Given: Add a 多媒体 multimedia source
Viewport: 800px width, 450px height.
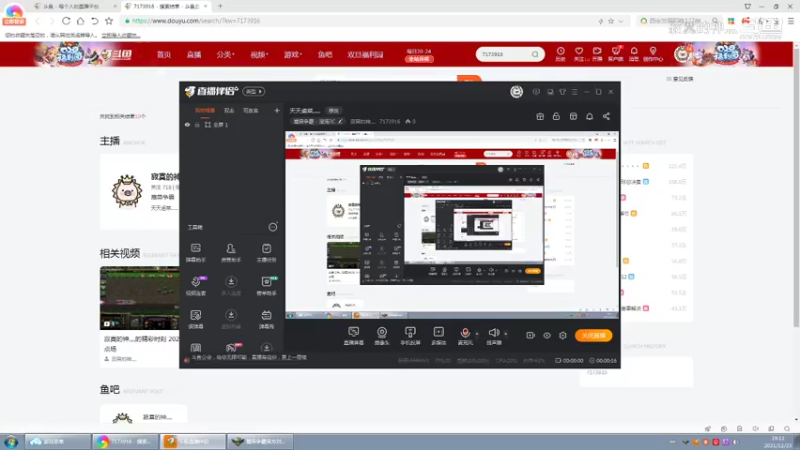Looking at the screenshot, I should [x=438, y=336].
